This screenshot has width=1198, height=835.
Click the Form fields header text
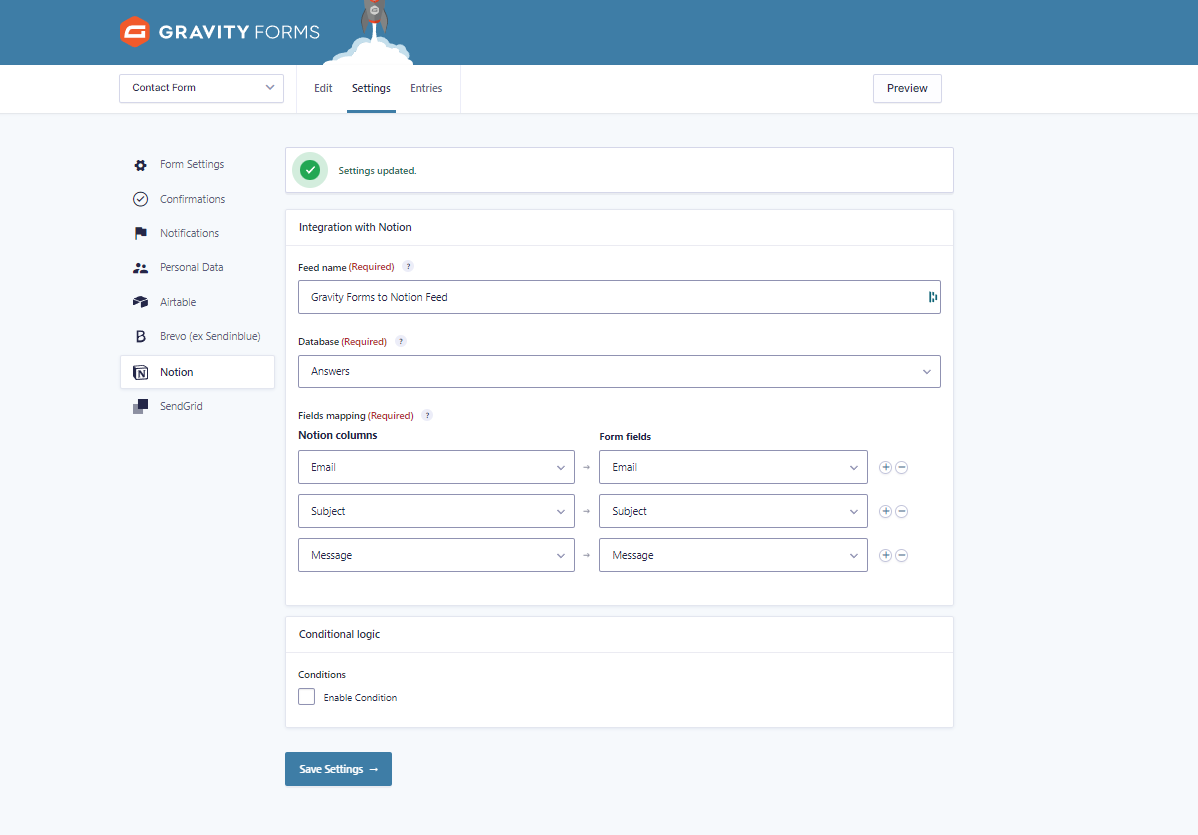pos(625,437)
